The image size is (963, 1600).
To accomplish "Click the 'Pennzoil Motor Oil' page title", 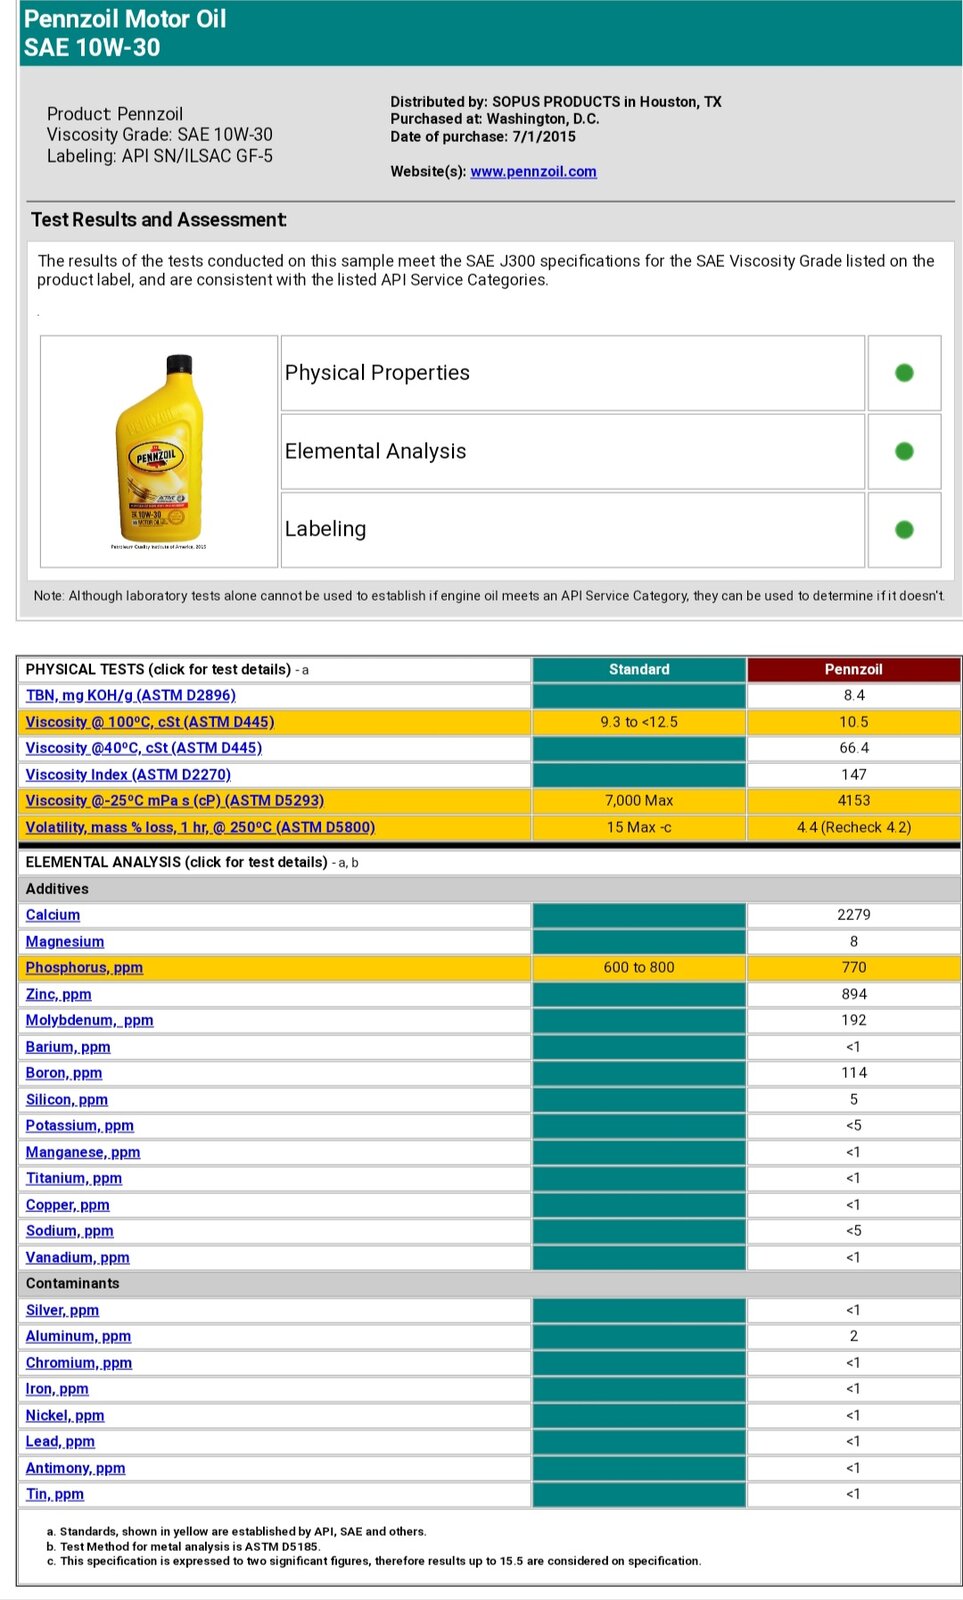I will tap(125, 19).
